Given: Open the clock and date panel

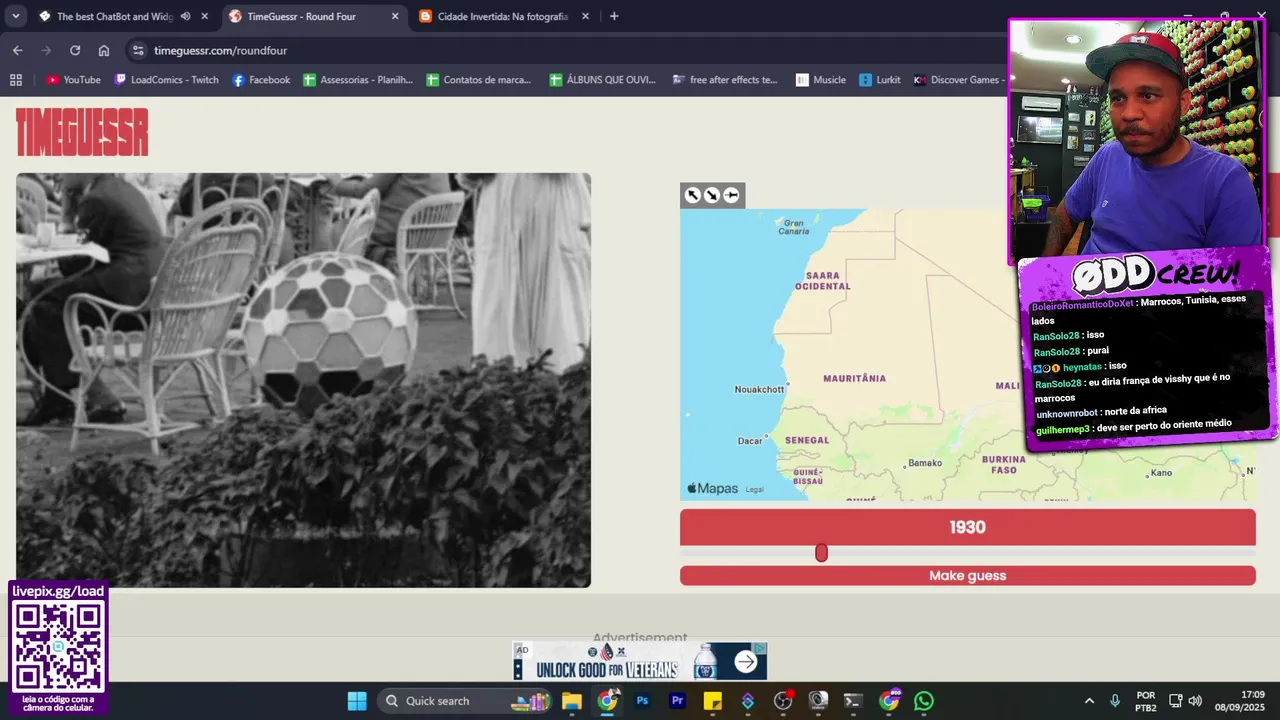Looking at the screenshot, I should tap(1240, 701).
